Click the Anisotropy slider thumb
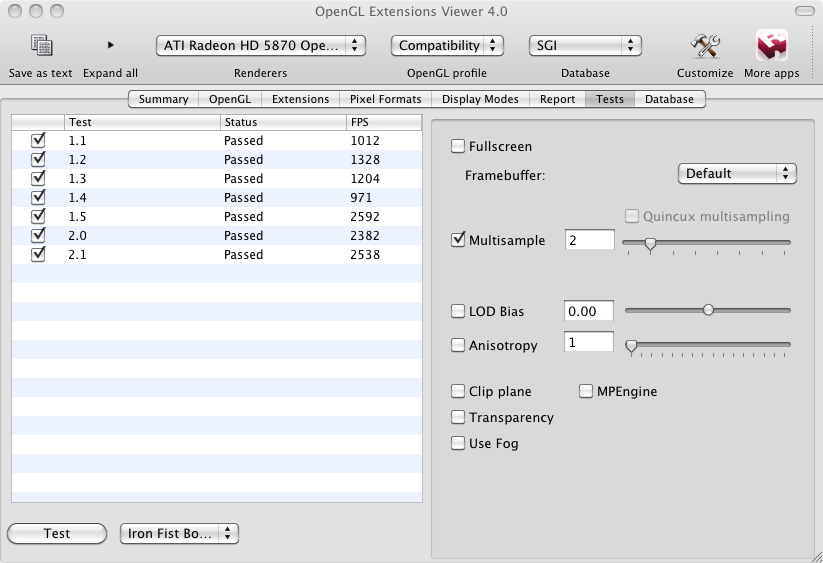This screenshot has height=563, width=823. [631, 346]
